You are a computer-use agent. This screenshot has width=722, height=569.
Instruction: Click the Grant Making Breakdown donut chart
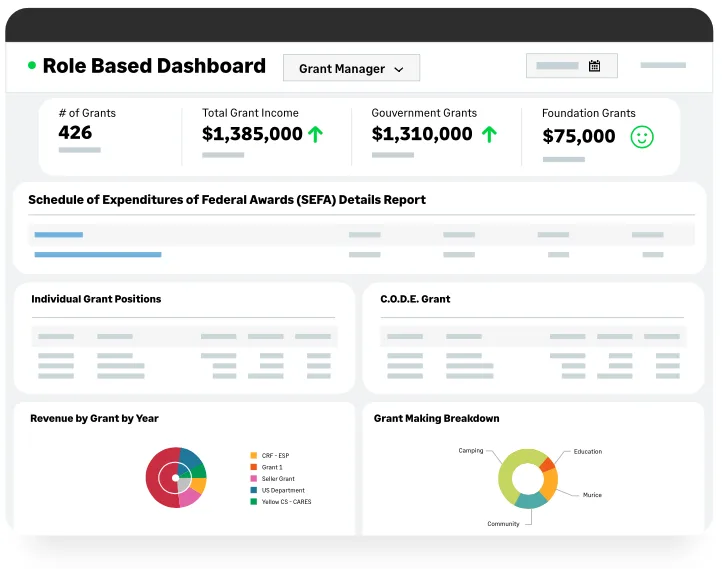pos(528,478)
